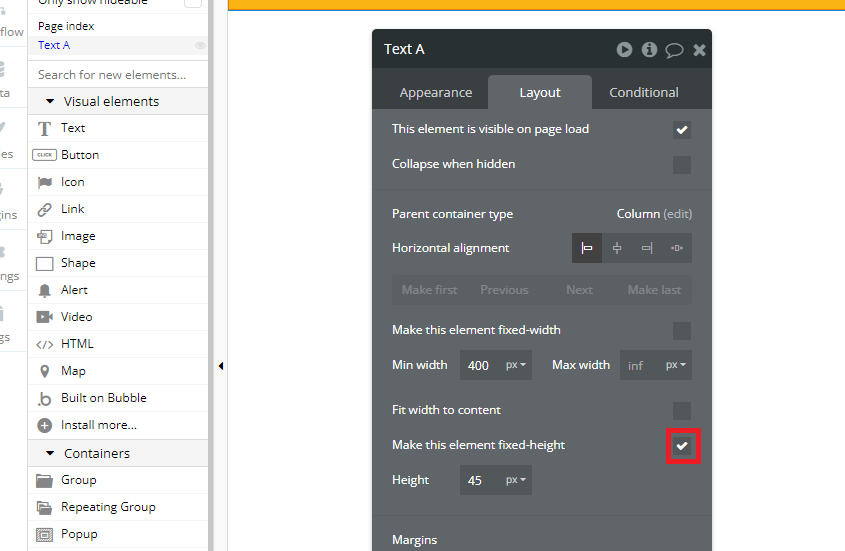Viewport: 845px width, 551px height.
Task: Add an Image element from the palette
Action: click(x=78, y=236)
